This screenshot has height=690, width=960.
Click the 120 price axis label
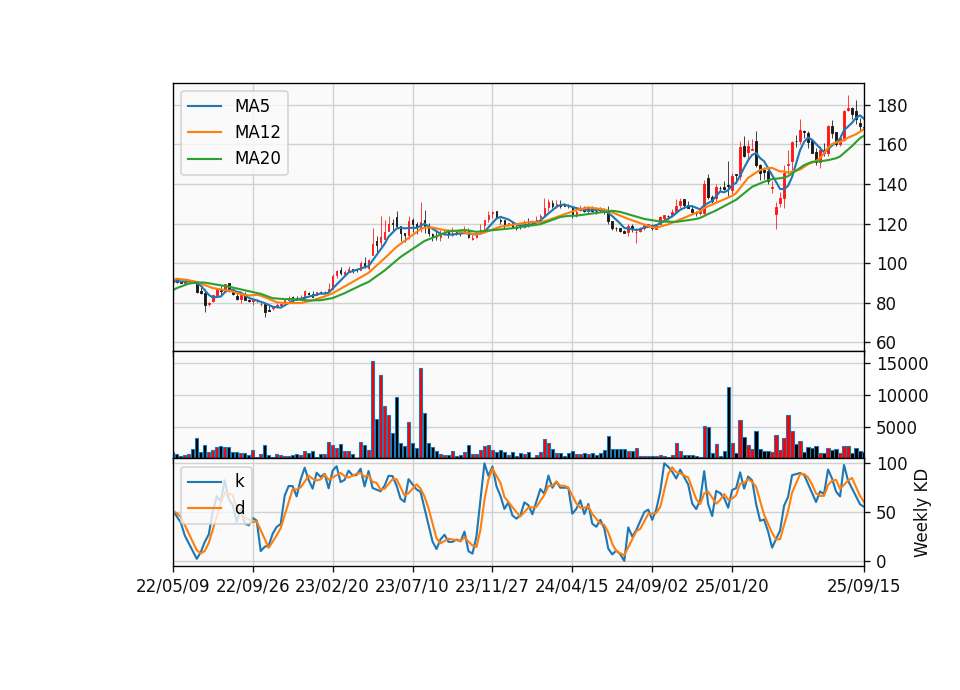pos(892,225)
